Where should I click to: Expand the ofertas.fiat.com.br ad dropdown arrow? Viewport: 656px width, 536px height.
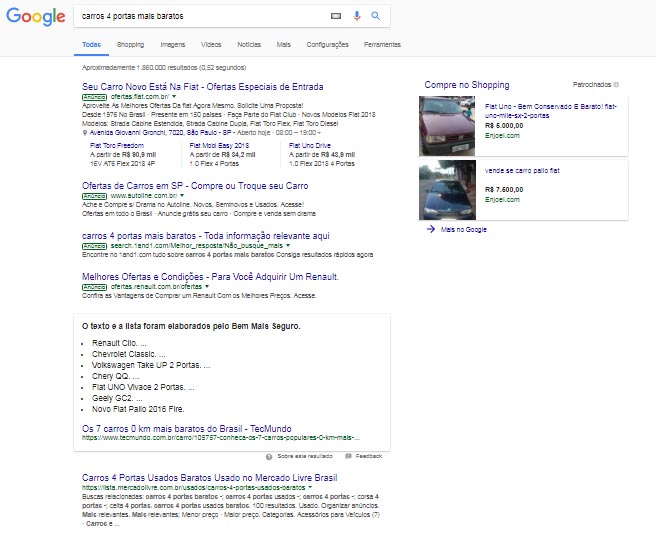(174, 97)
